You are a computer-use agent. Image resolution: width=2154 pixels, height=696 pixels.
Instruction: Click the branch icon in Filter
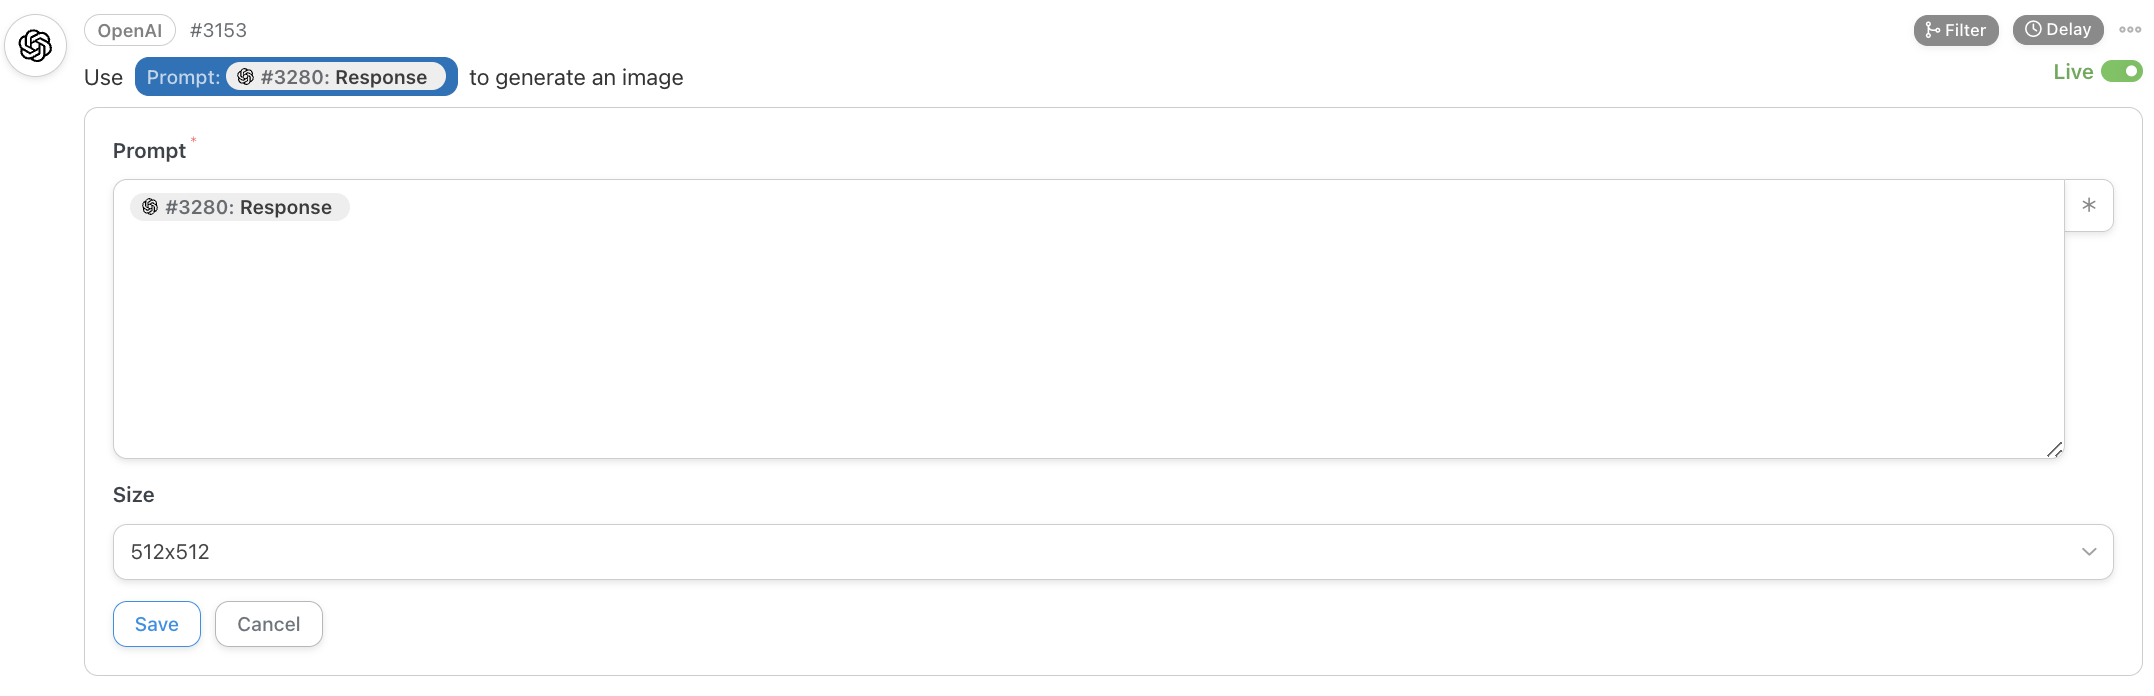point(1932,30)
